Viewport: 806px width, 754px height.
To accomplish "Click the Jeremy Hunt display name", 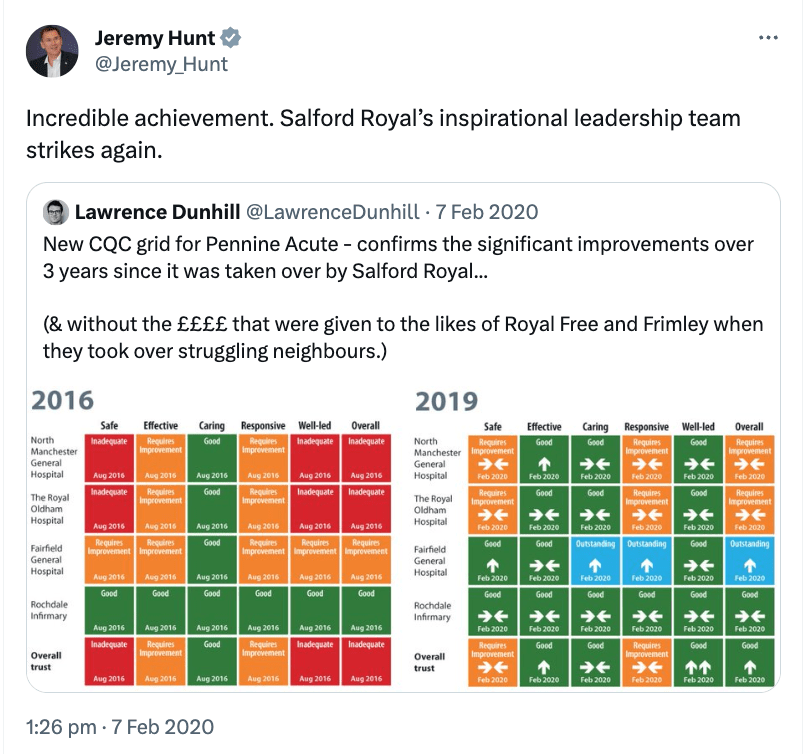I will point(155,39).
